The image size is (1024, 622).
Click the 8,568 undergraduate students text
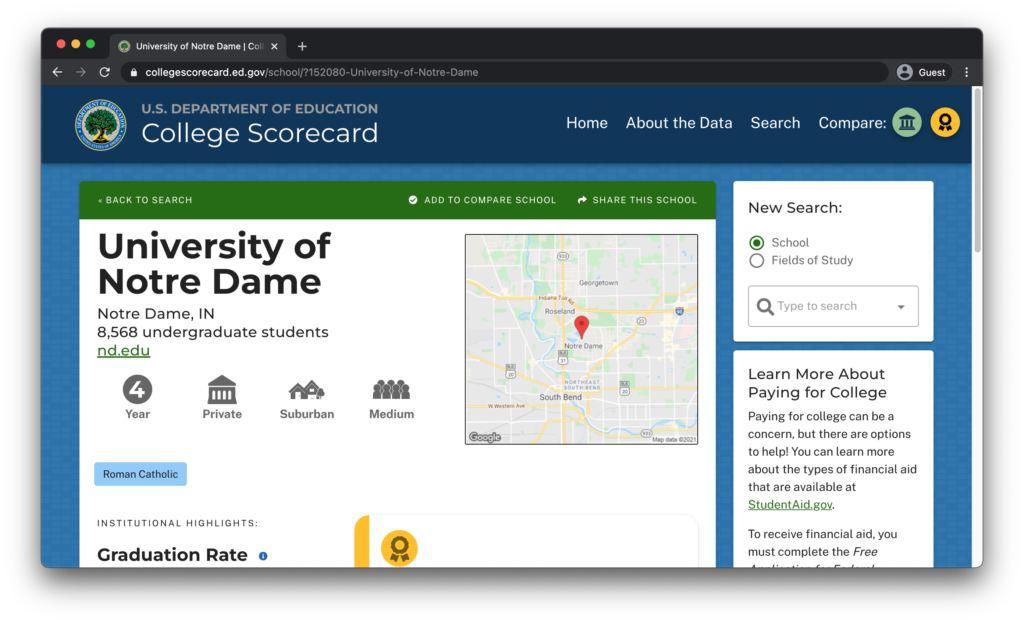coord(213,332)
